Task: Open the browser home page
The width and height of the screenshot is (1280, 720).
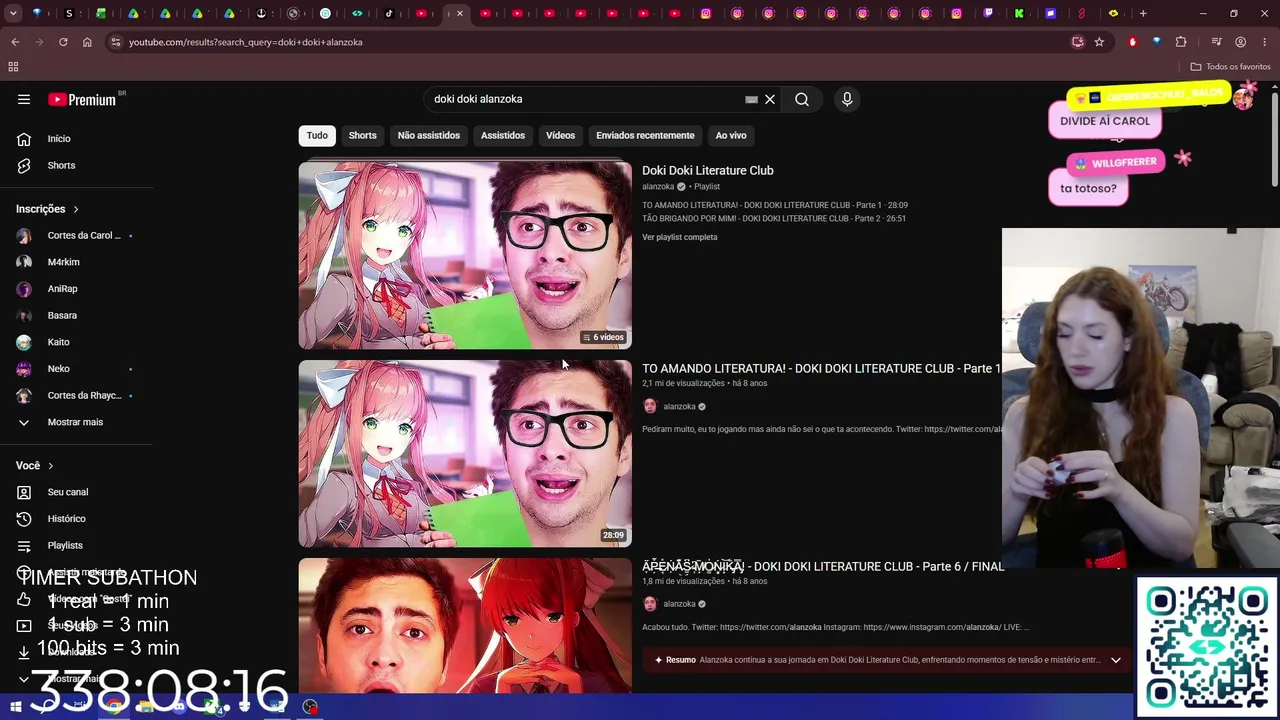Action: [87, 42]
